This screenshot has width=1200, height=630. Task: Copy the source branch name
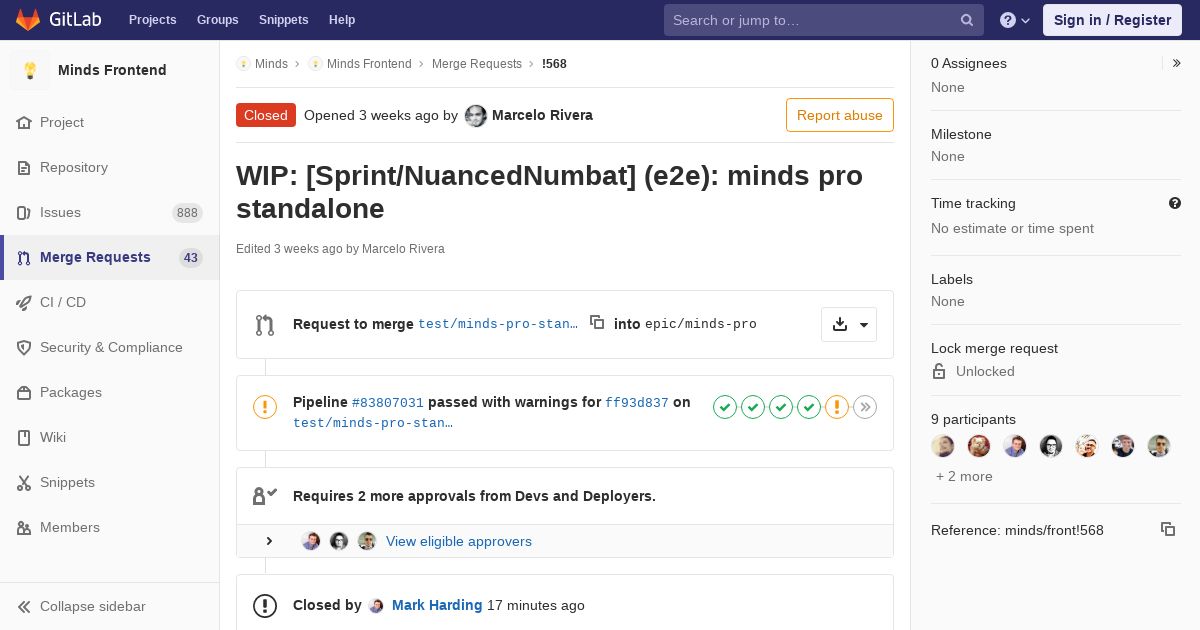click(x=597, y=322)
